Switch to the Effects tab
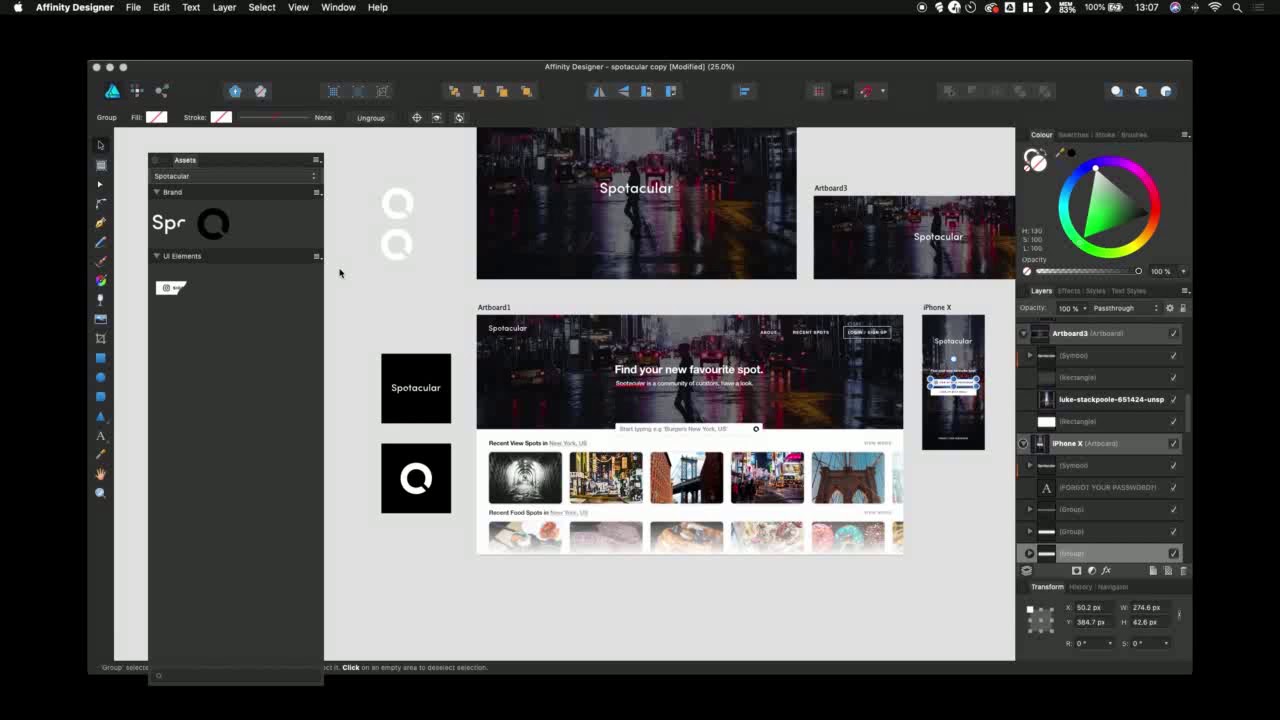The width and height of the screenshot is (1280, 720). (1069, 291)
